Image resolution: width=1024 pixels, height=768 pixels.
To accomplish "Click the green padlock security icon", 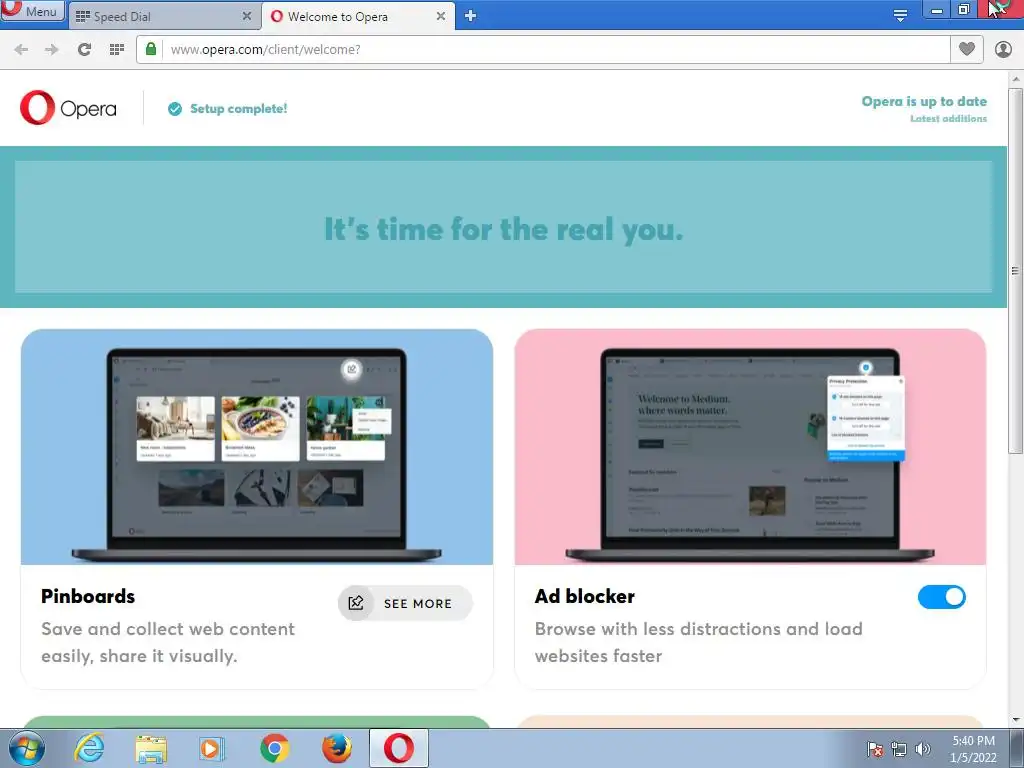I will [151, 50].
